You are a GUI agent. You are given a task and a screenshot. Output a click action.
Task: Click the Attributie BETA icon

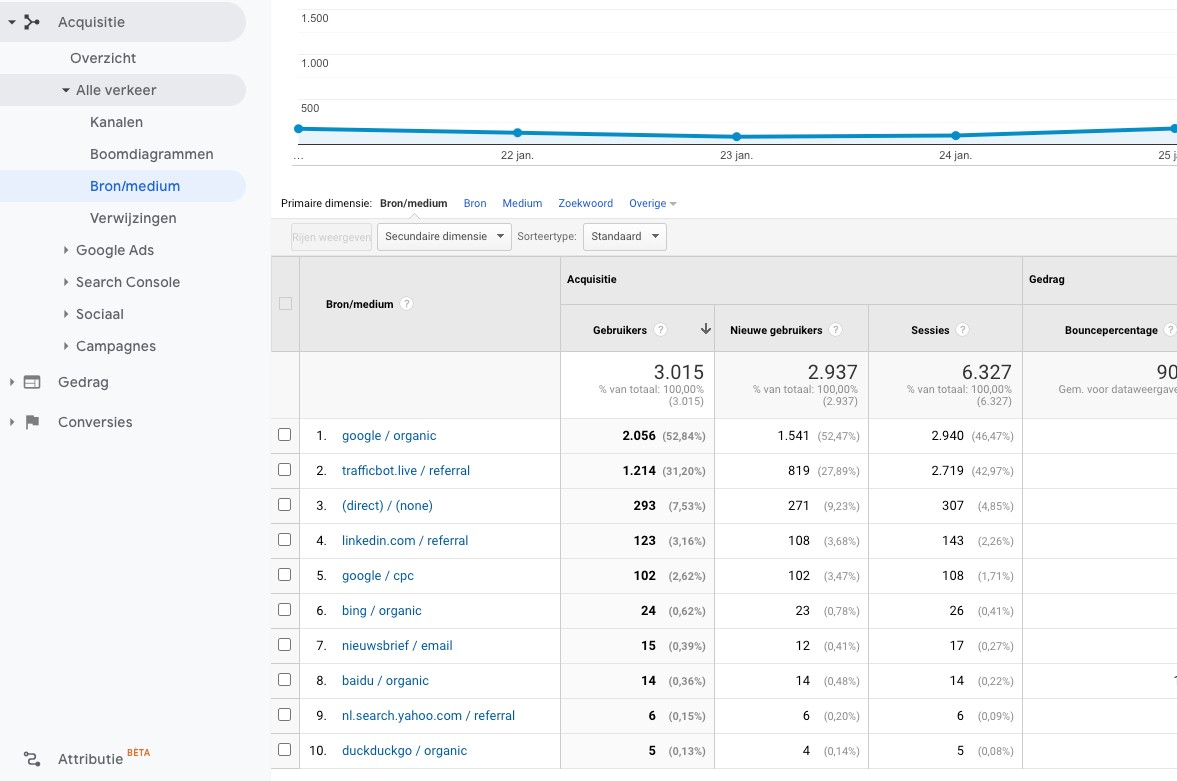[x=32, y=759]
